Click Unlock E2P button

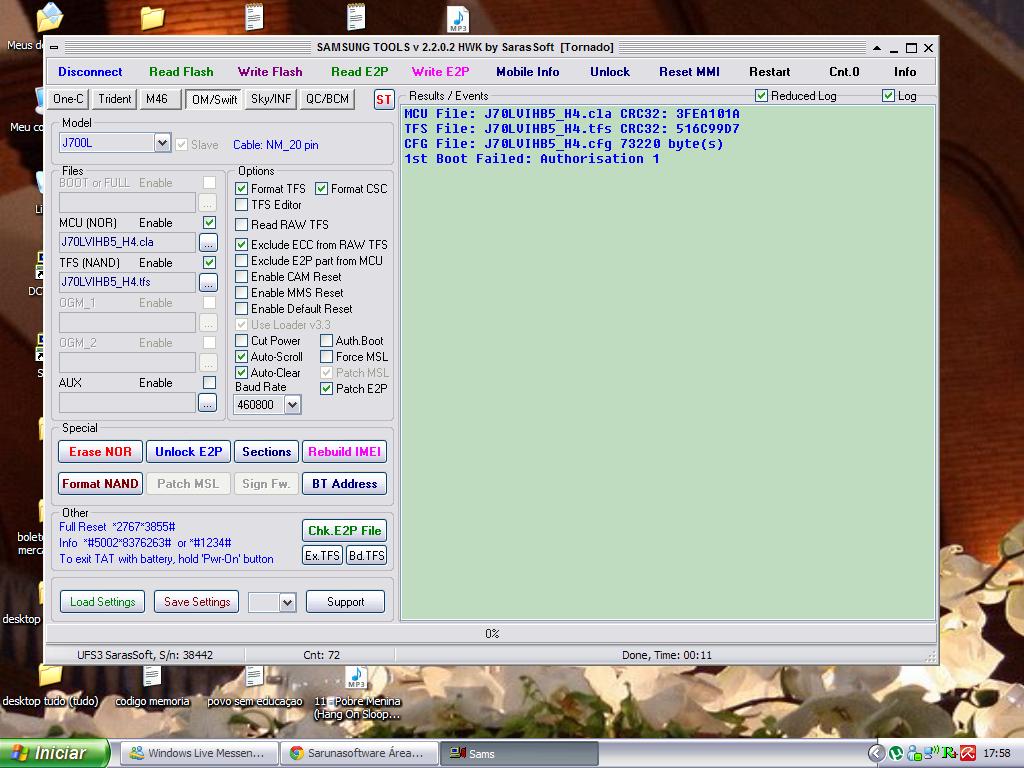188,452
